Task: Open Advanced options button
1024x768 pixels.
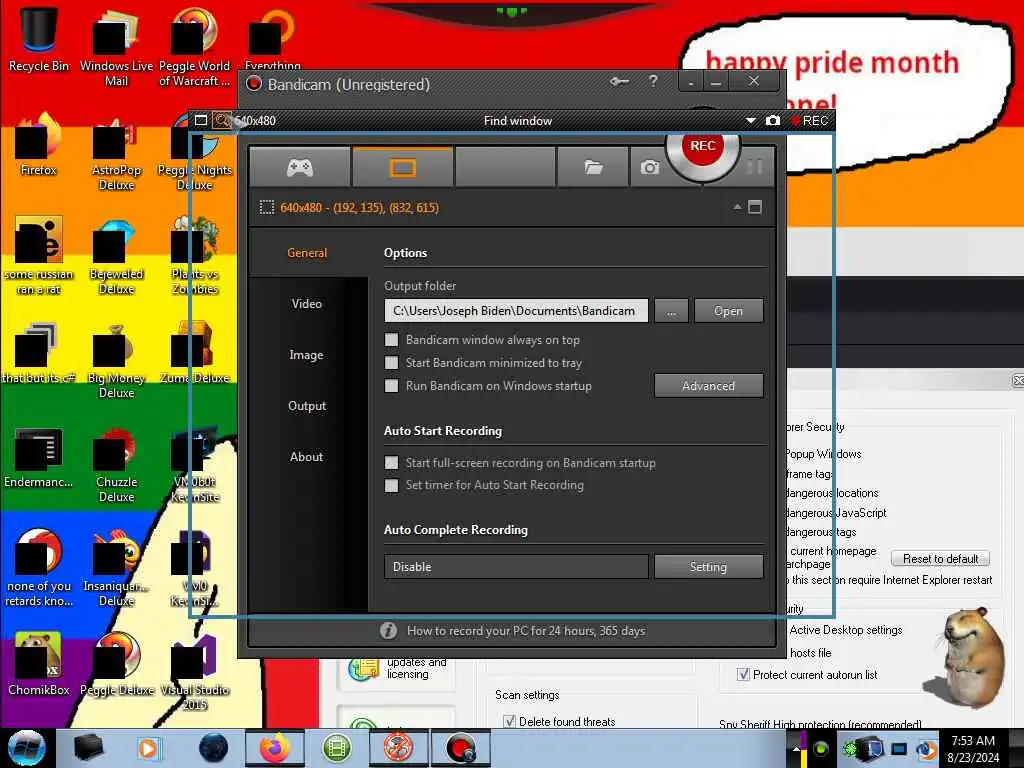Action: tap(709, 386)
